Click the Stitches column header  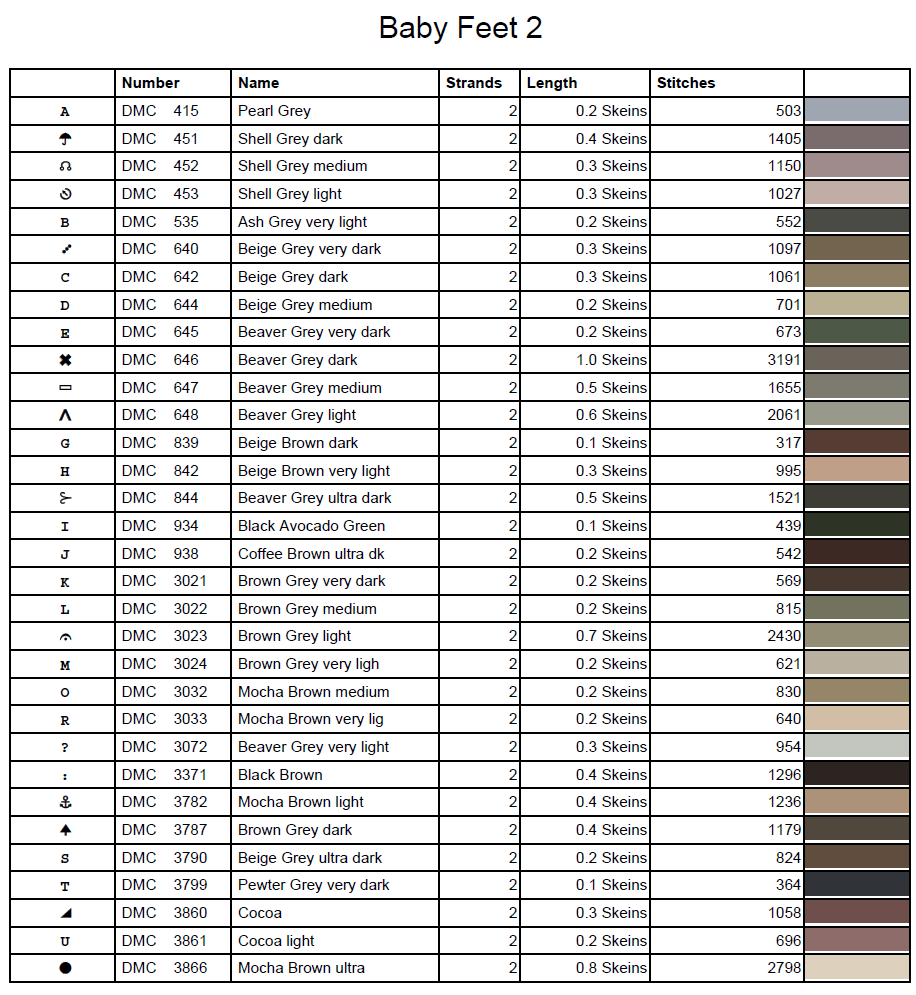coord(686,83)
